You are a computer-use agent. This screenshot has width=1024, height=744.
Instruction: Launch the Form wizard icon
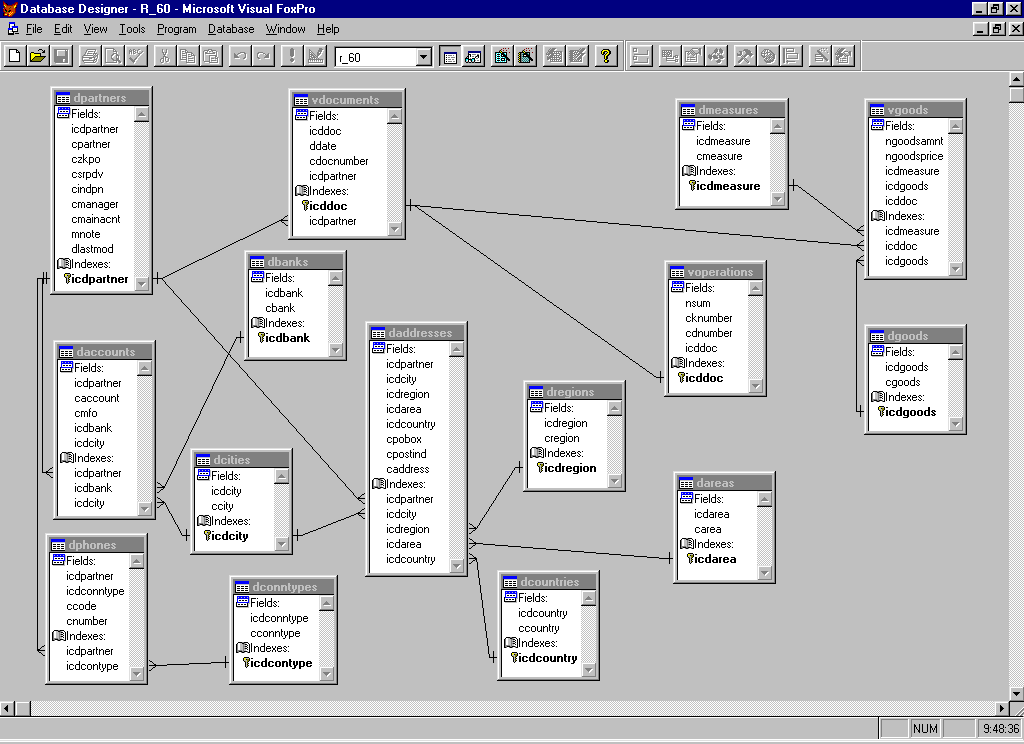pos(502,56)
